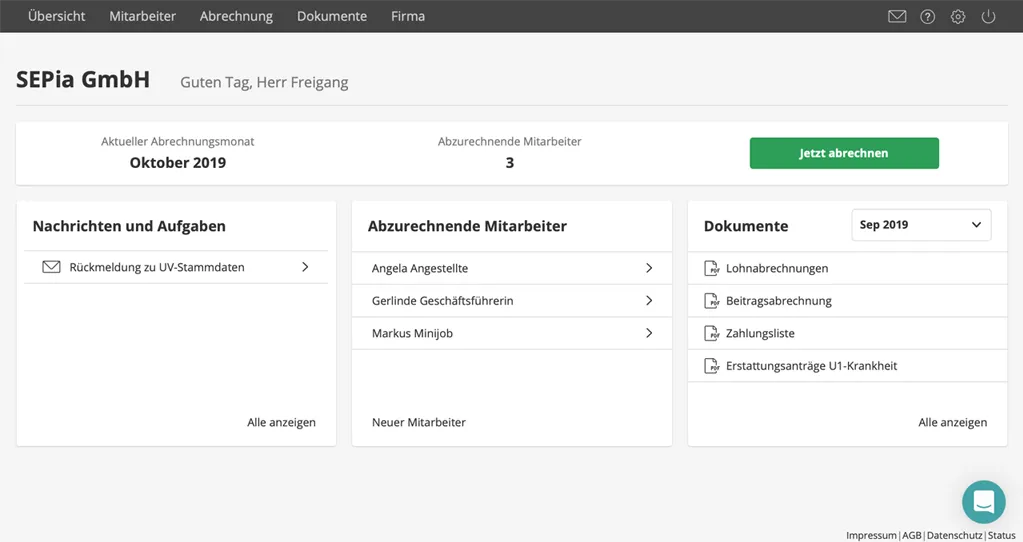
Task: Open the Mitarbeiter menu
Action: (x=142, y=16)
